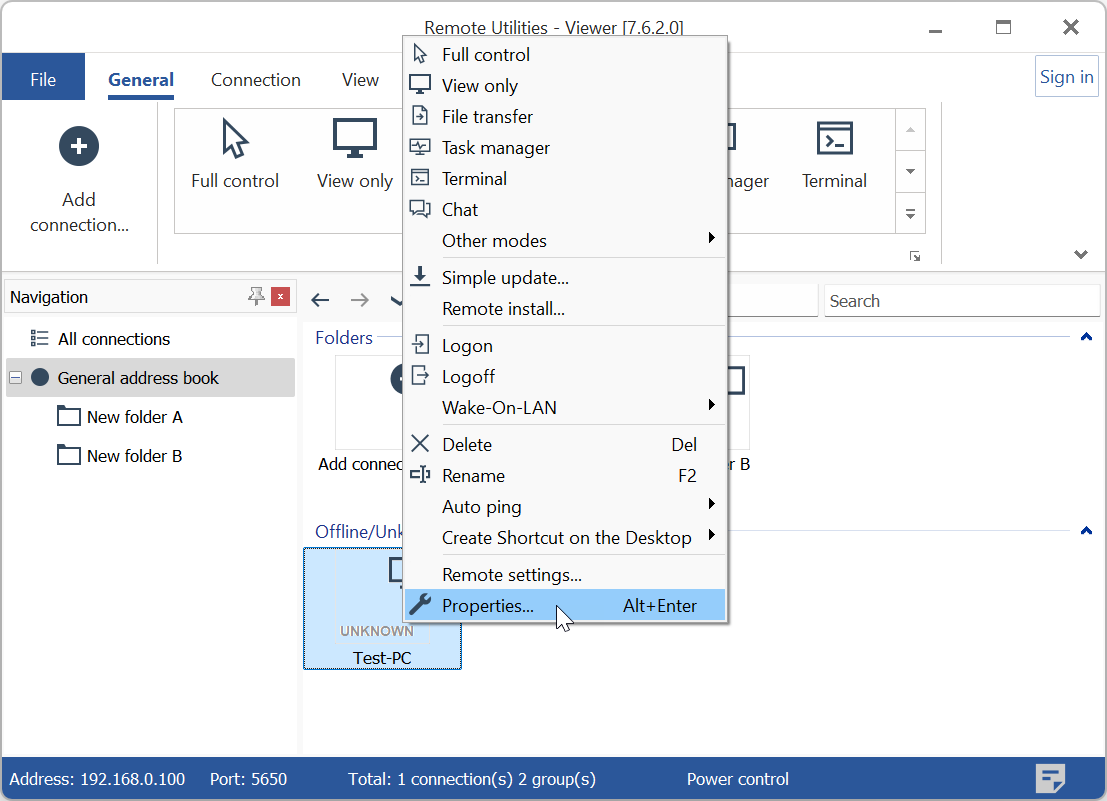Select File transfer in context menu
This screenshot has height=801, width=1107.
(487, 117)
